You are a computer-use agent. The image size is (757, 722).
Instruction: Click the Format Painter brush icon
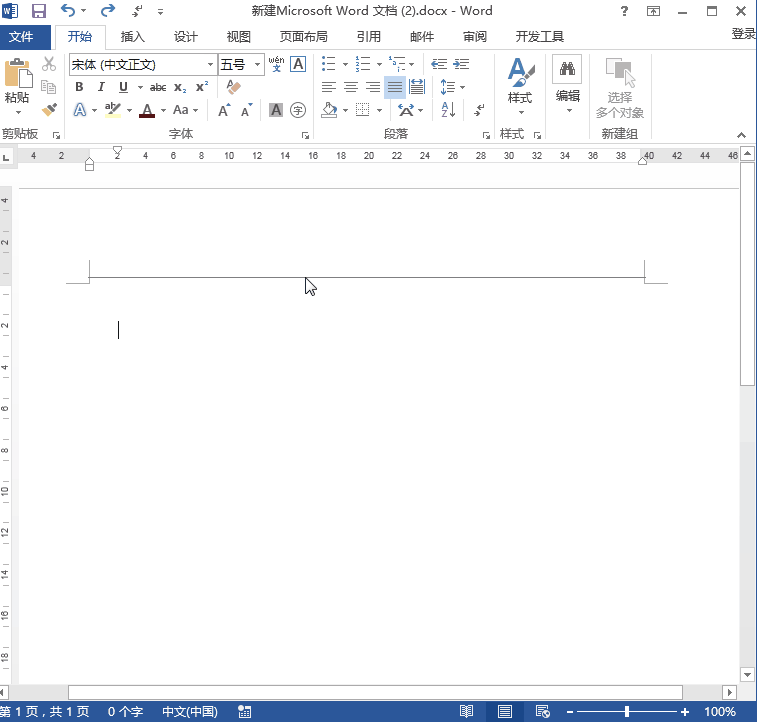point(49,109)
